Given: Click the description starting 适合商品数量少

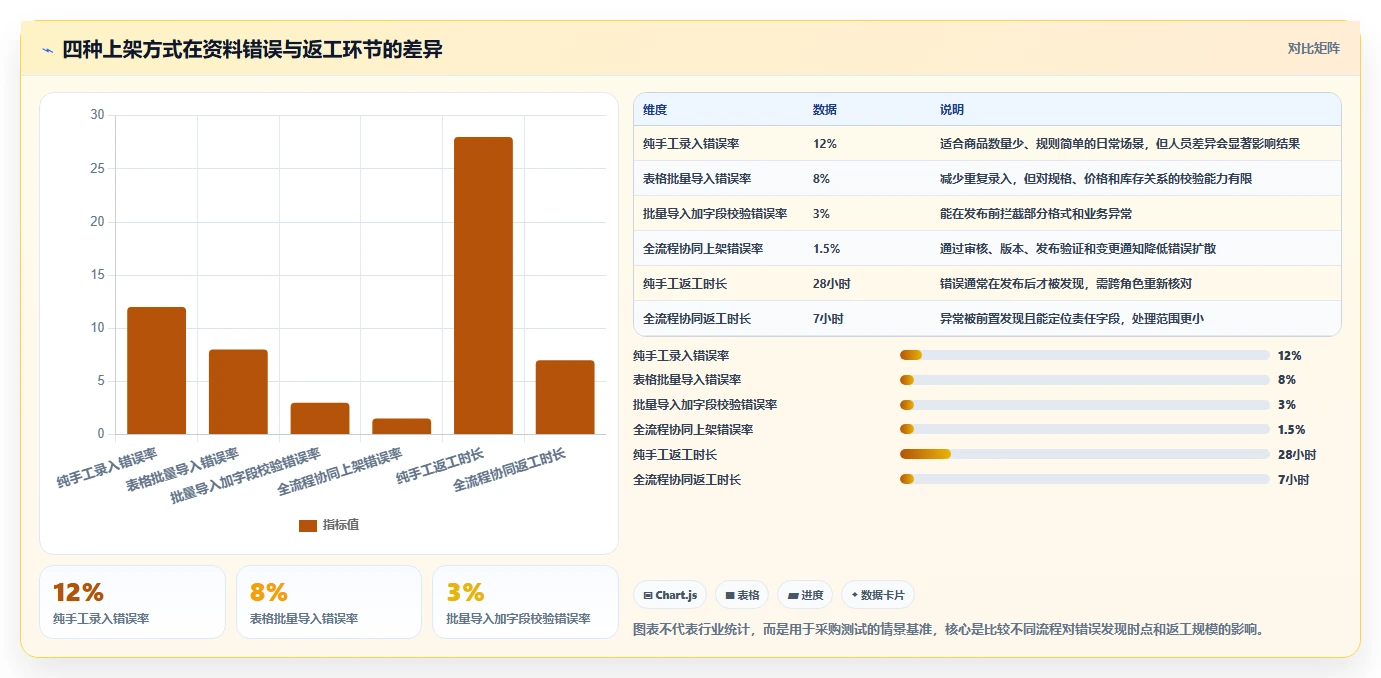Looking at the screenshot, I should (x=1120, y=144).
